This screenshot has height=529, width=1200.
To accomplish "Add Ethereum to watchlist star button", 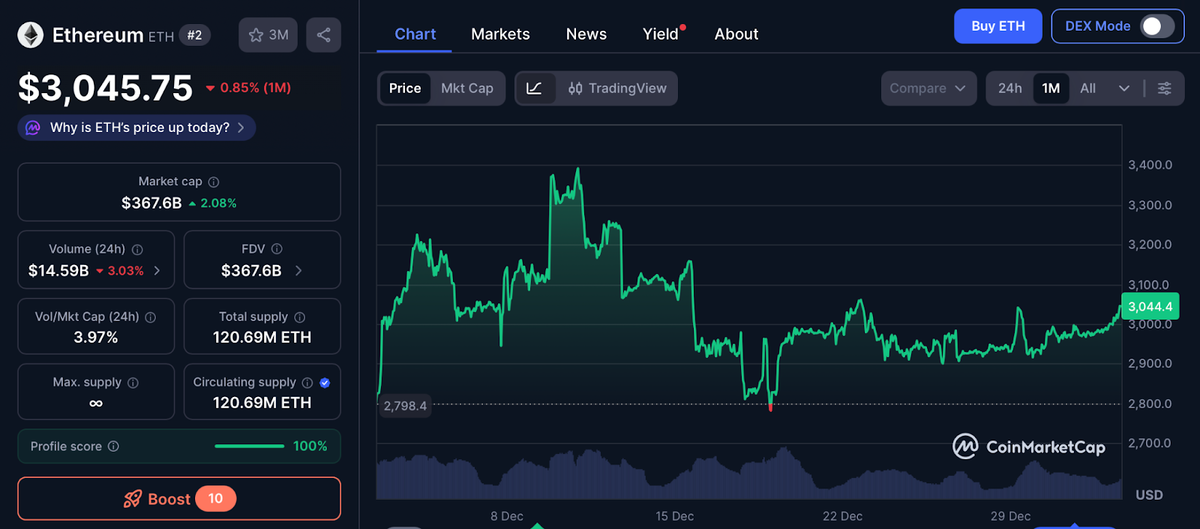I will point(268,35).
